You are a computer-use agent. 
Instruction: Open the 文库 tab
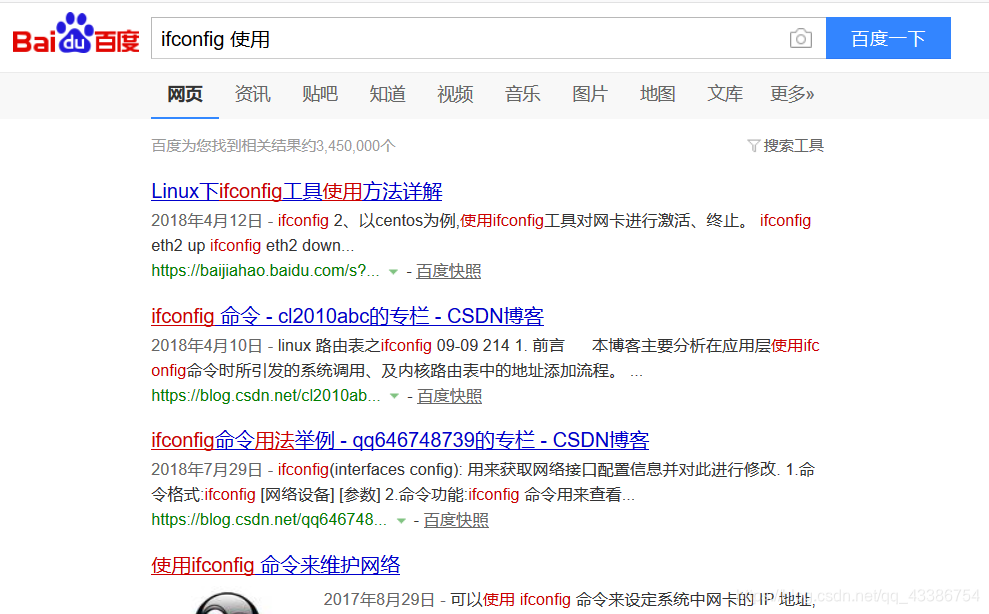[x=725, y=94]
